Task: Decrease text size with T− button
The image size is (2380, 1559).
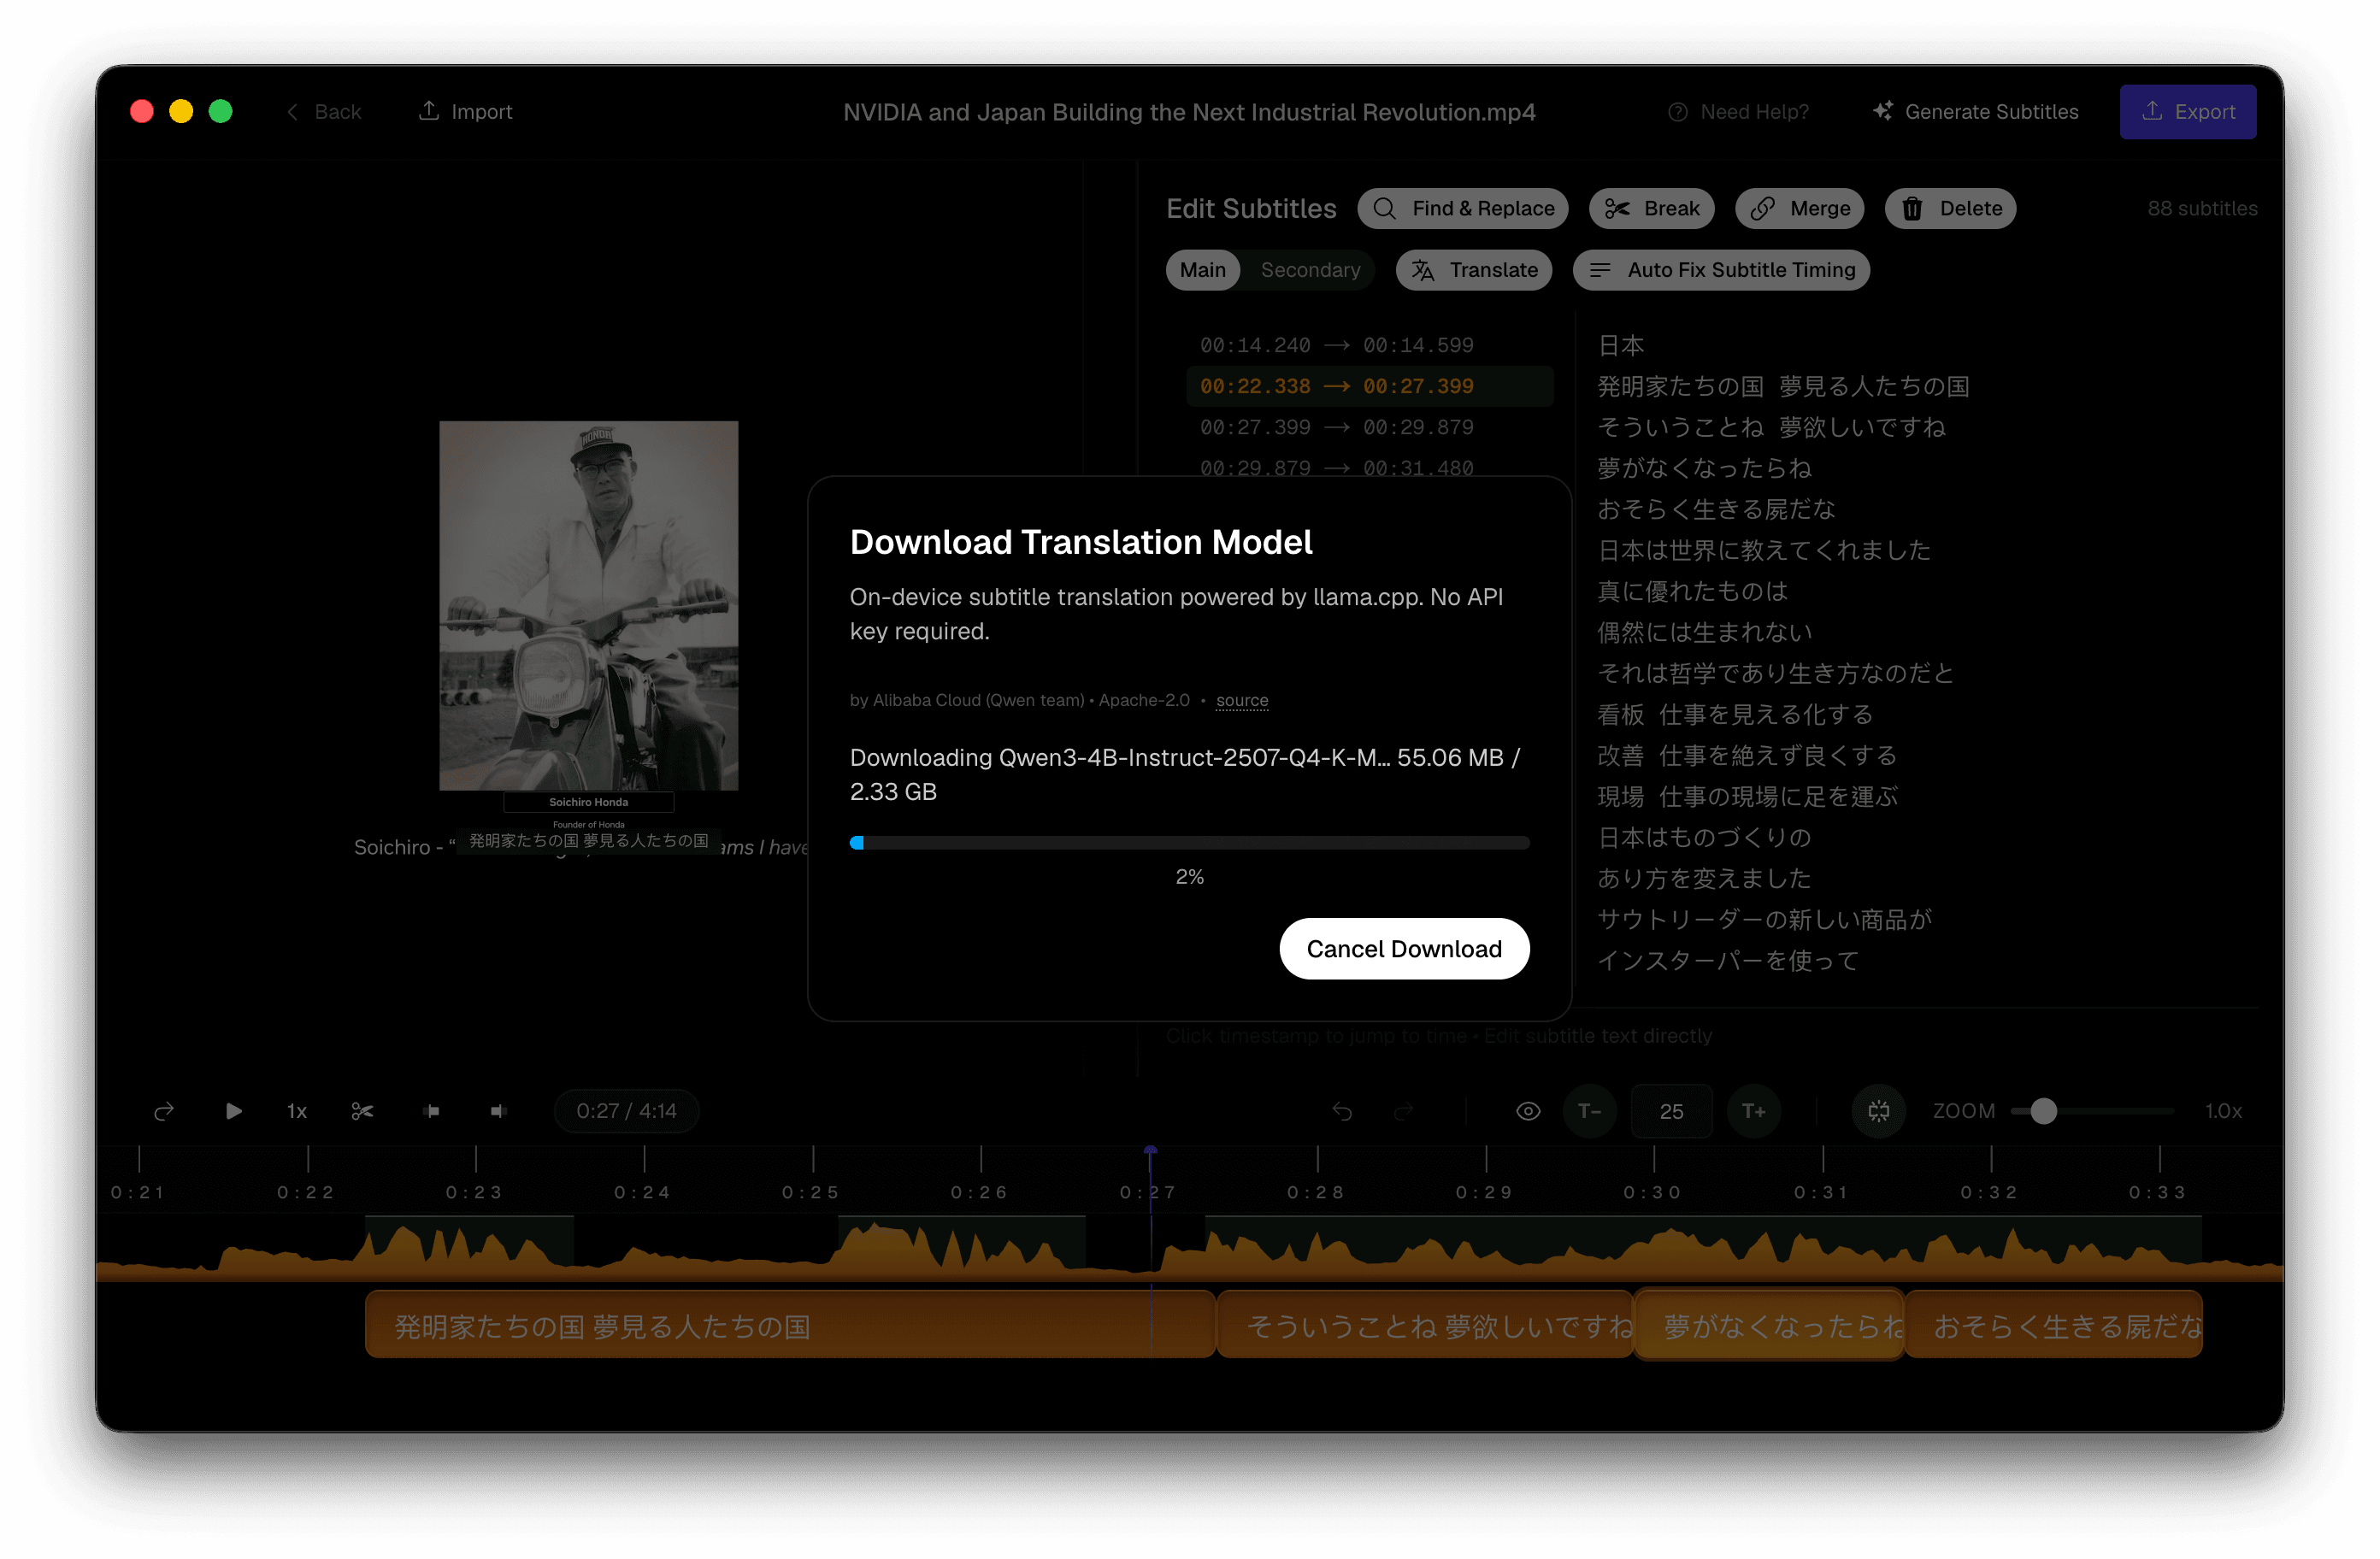Action: pyautogui.click(x=1589, y=1111)
